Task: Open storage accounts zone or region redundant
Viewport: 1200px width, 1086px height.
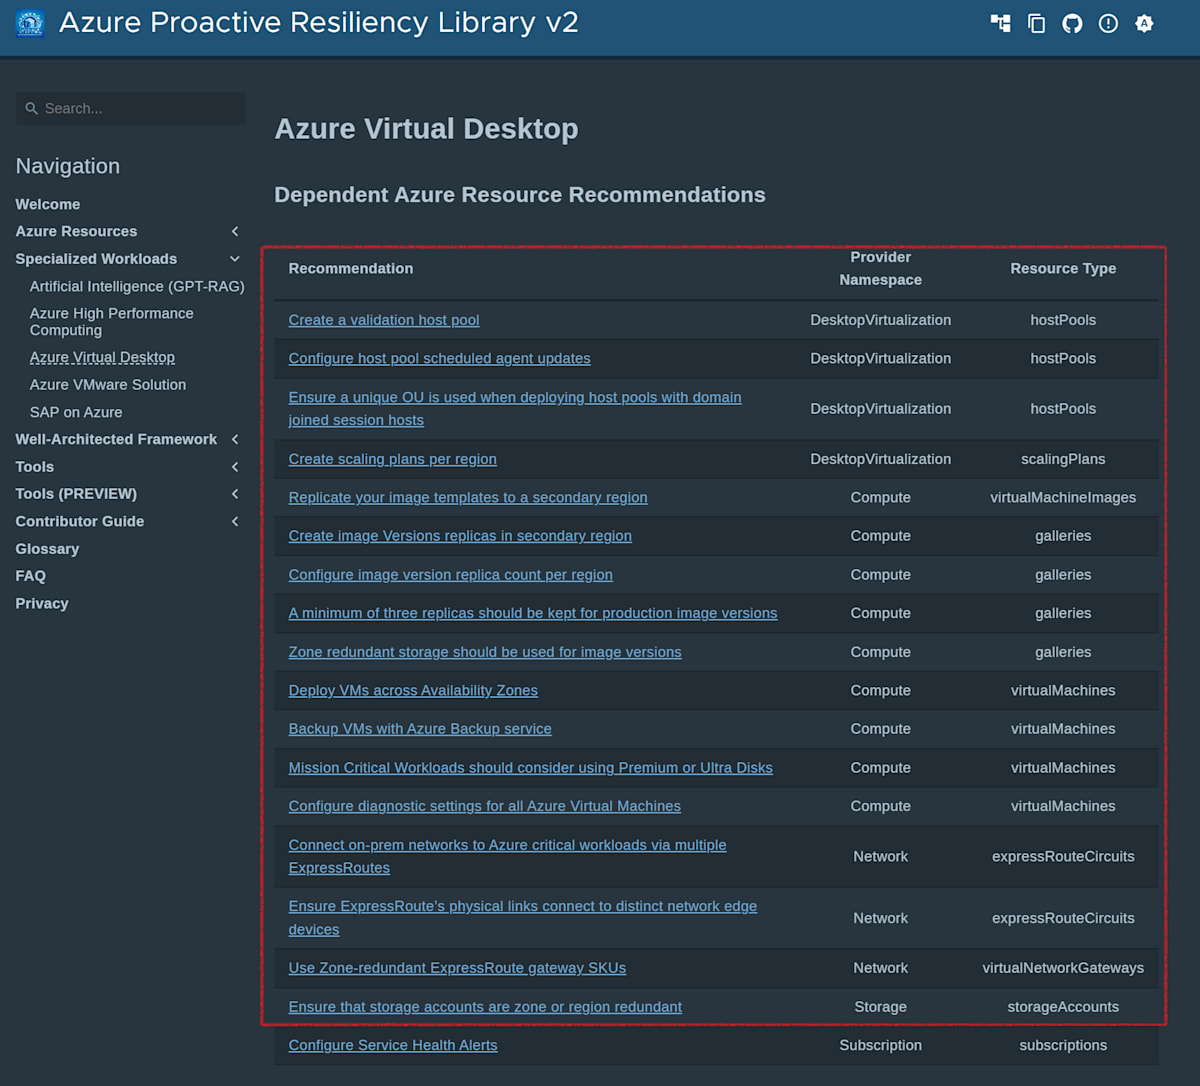Action: [x=485, y=1007]
